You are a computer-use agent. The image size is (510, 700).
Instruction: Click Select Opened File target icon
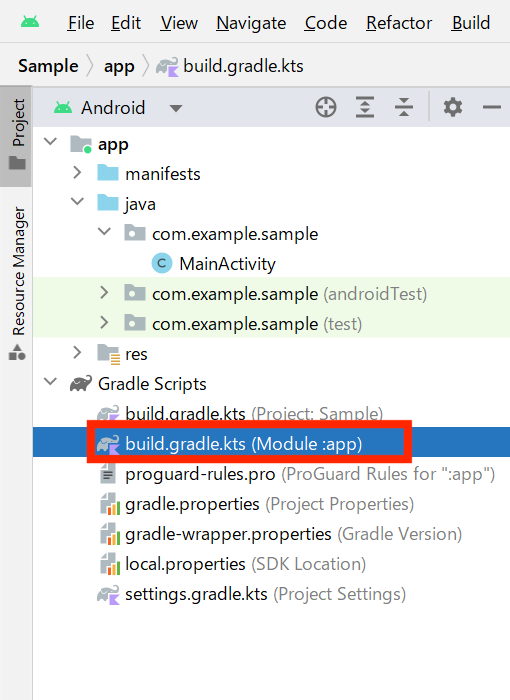click(326, 107)
